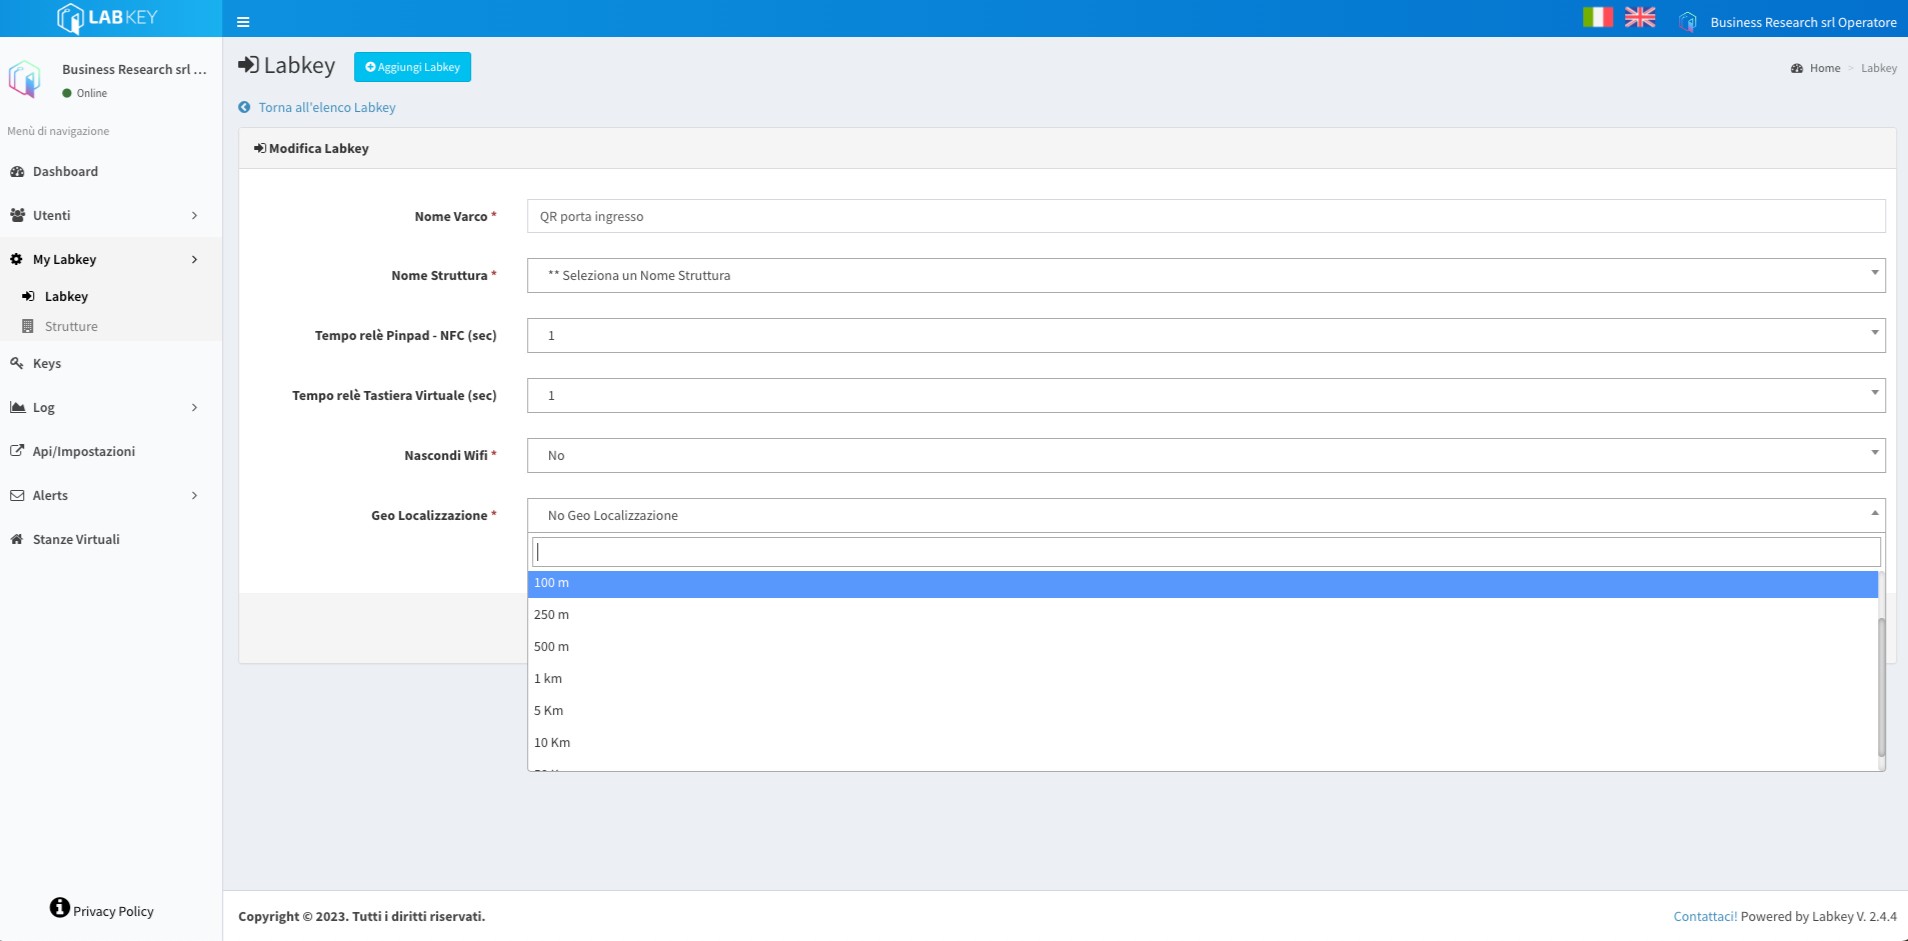Open the Nascondi Wifi dropdown

click(1205, 455)
